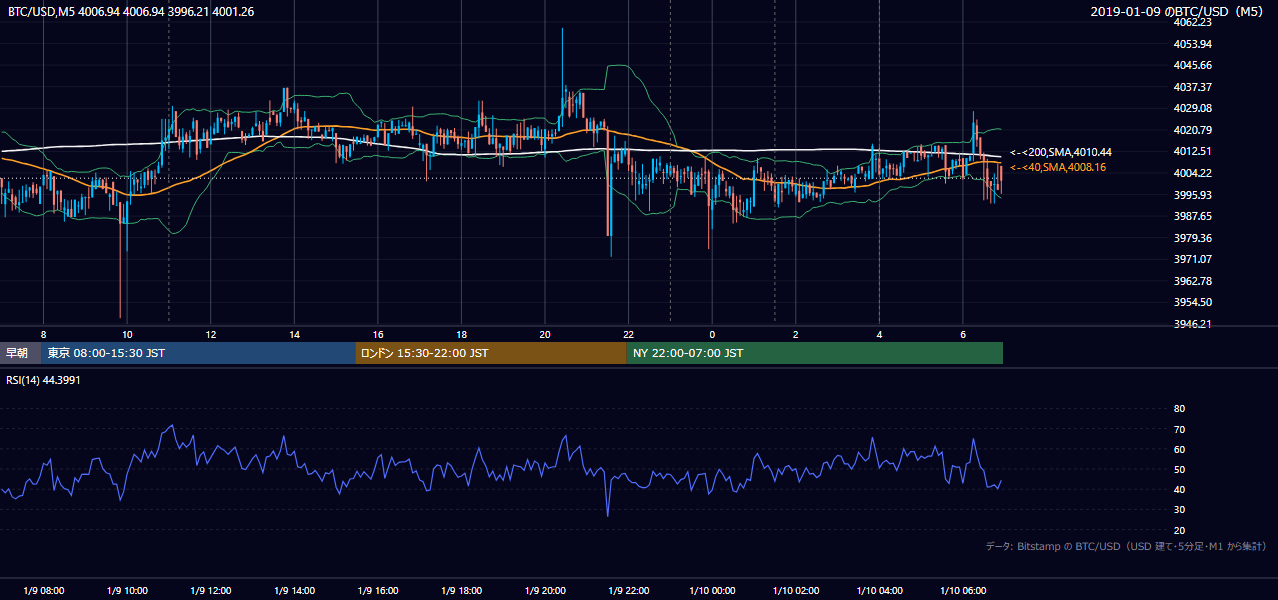
Task: Select the 東京 08:00-15:30 JST session bar
Action: [x=198, y=353]
